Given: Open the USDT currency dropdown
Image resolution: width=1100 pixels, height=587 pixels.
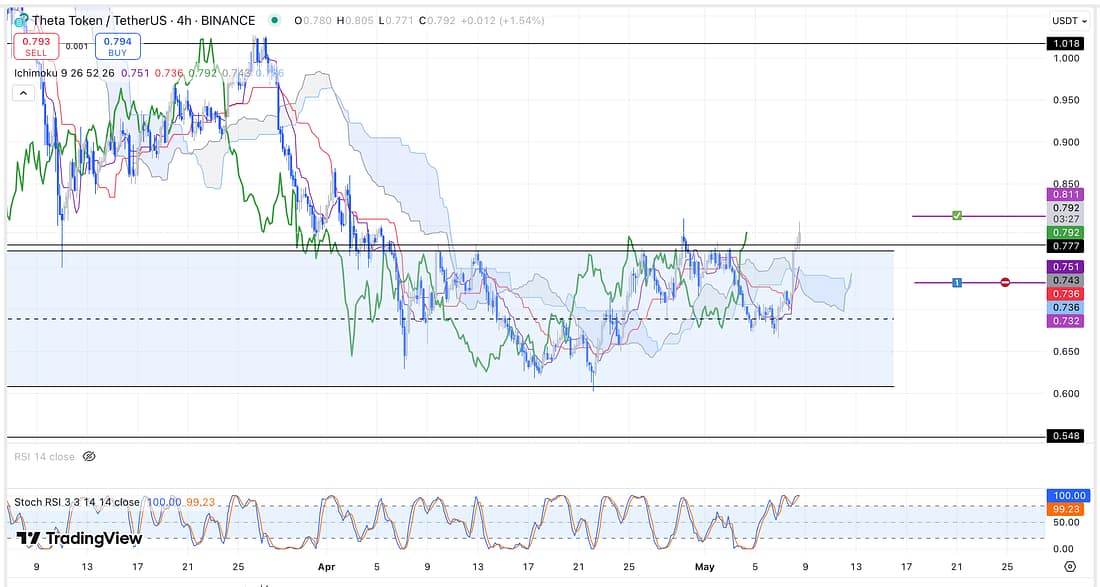Looking at the screenshot, I should pos(1067,20).
